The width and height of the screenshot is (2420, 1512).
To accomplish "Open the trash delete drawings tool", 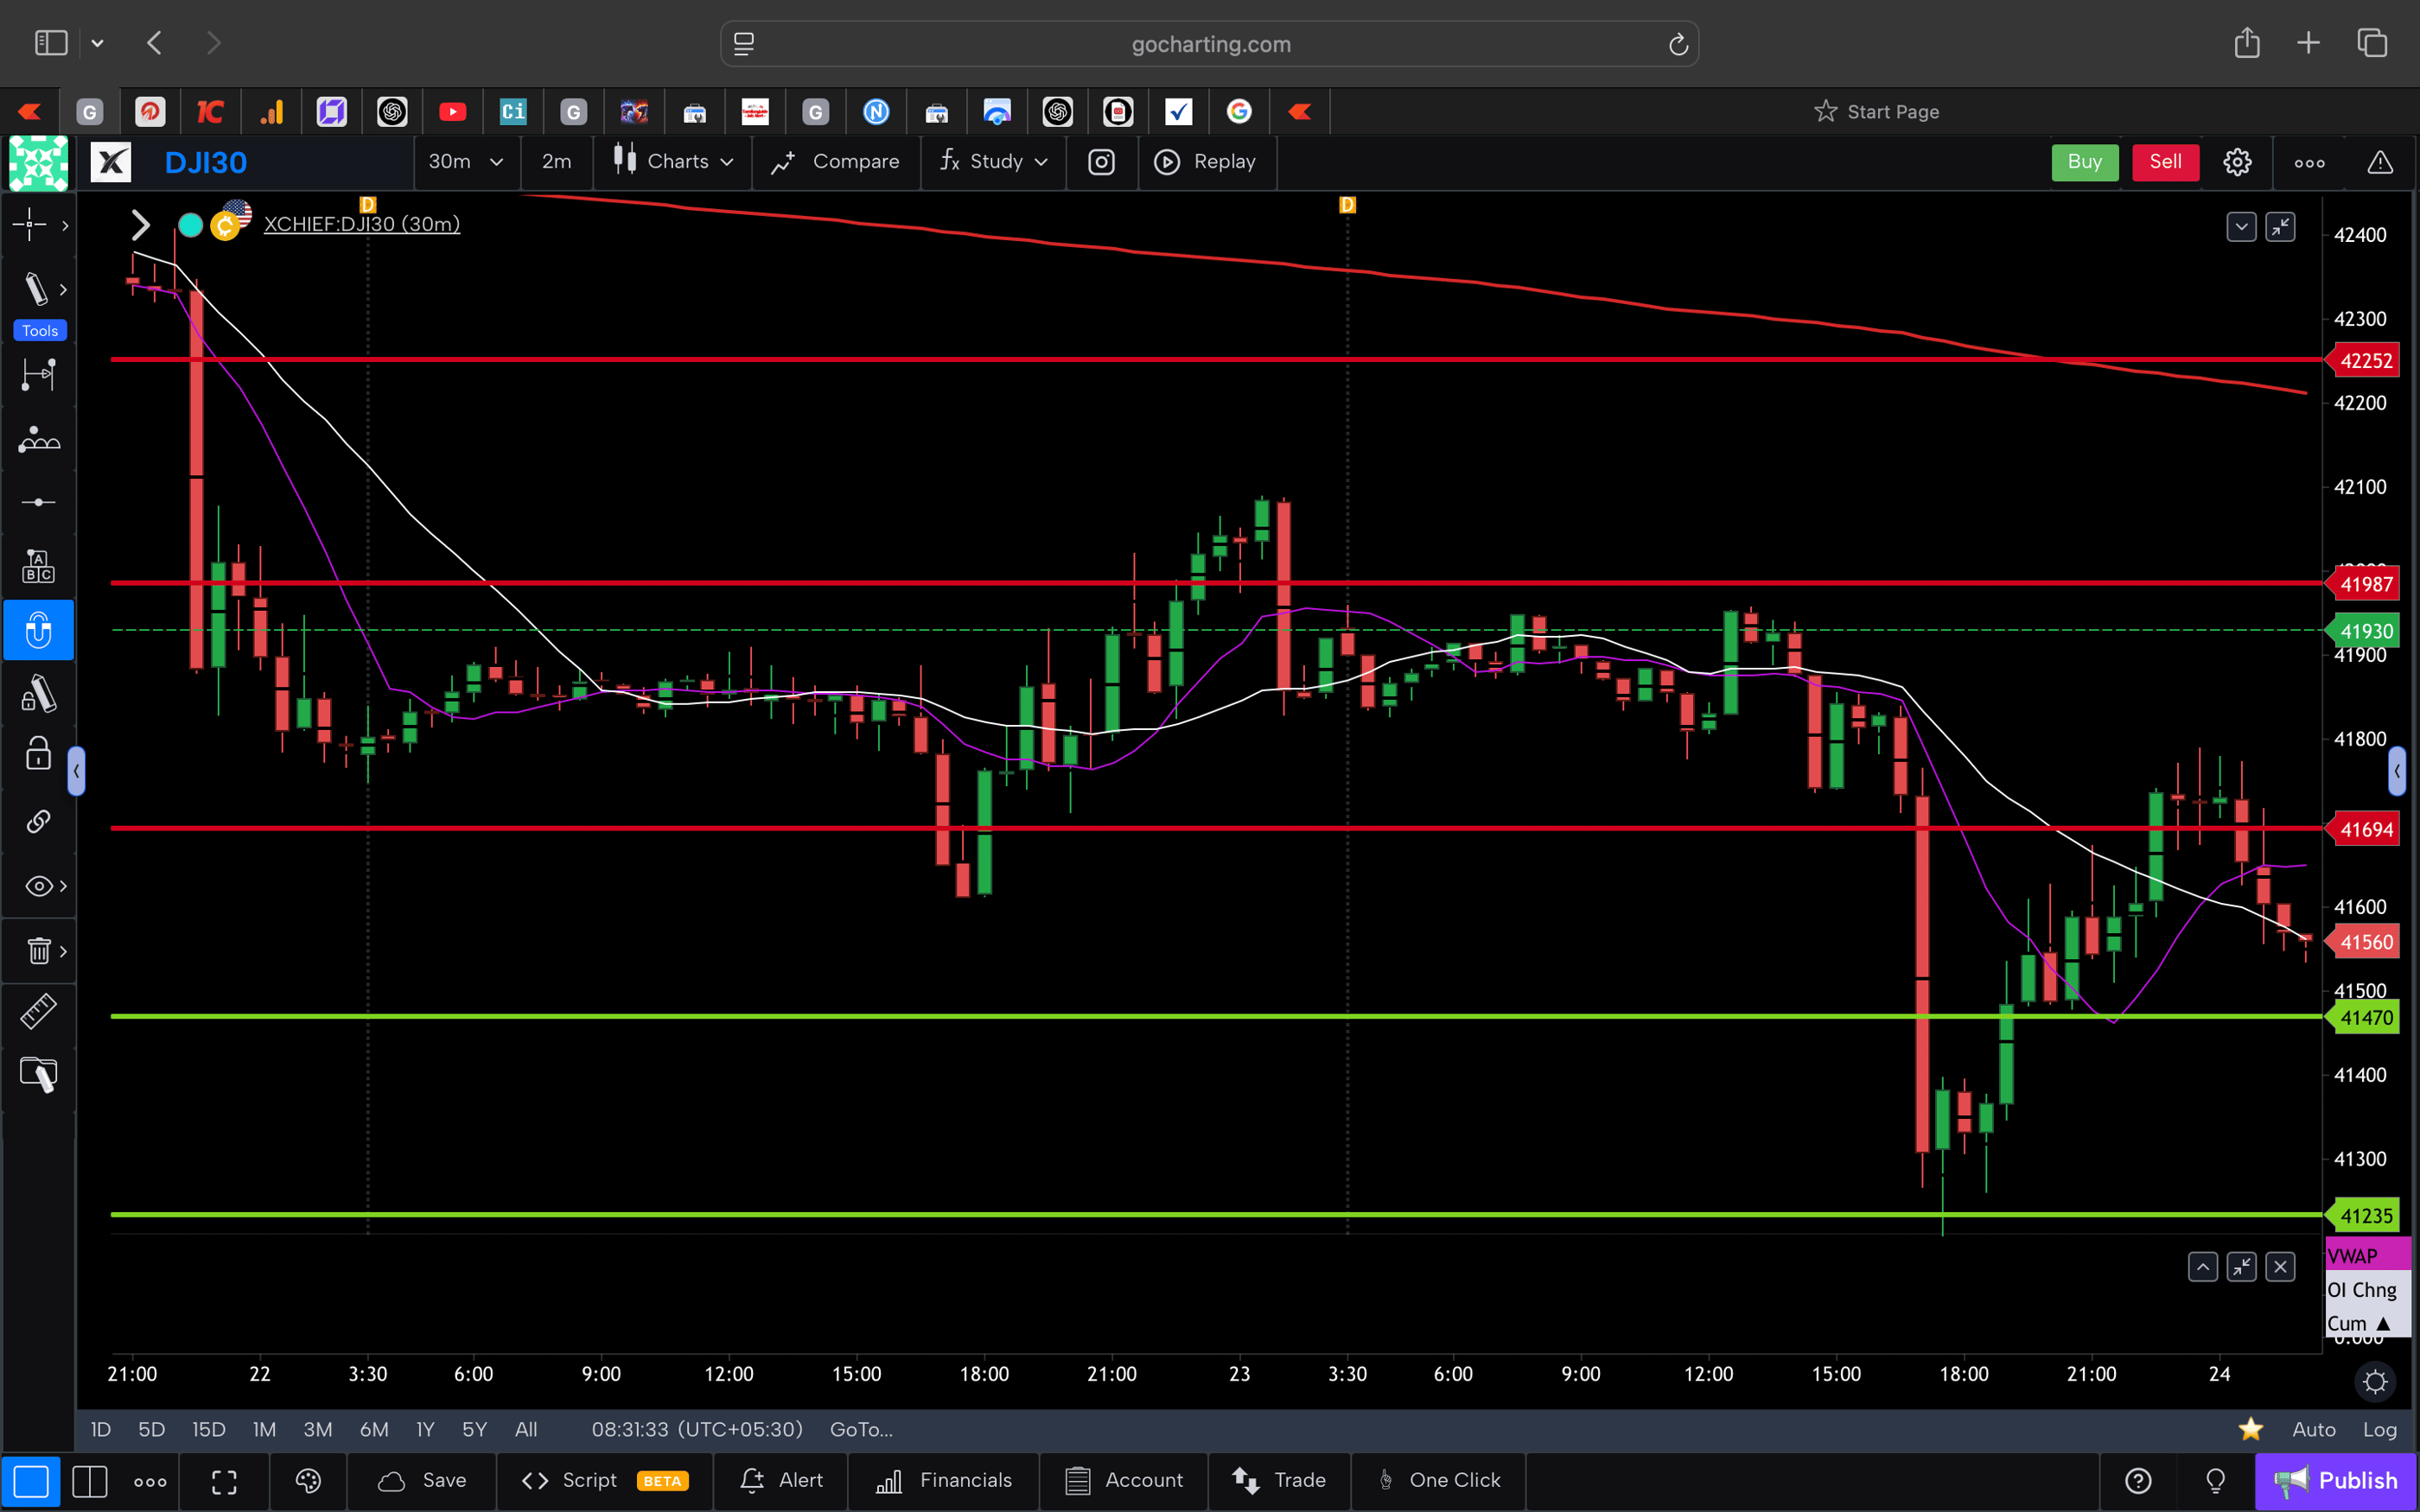I will [38, 950].
